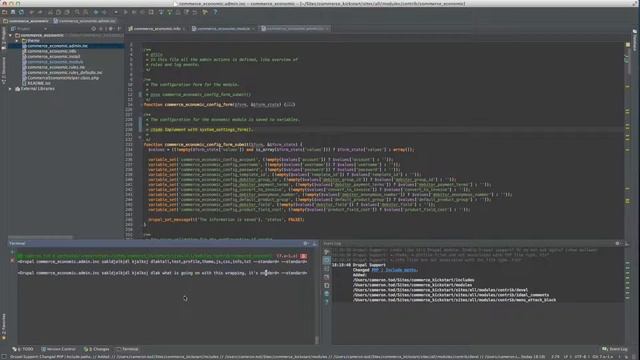Select README.txt in the project tree

pos(39,83)
